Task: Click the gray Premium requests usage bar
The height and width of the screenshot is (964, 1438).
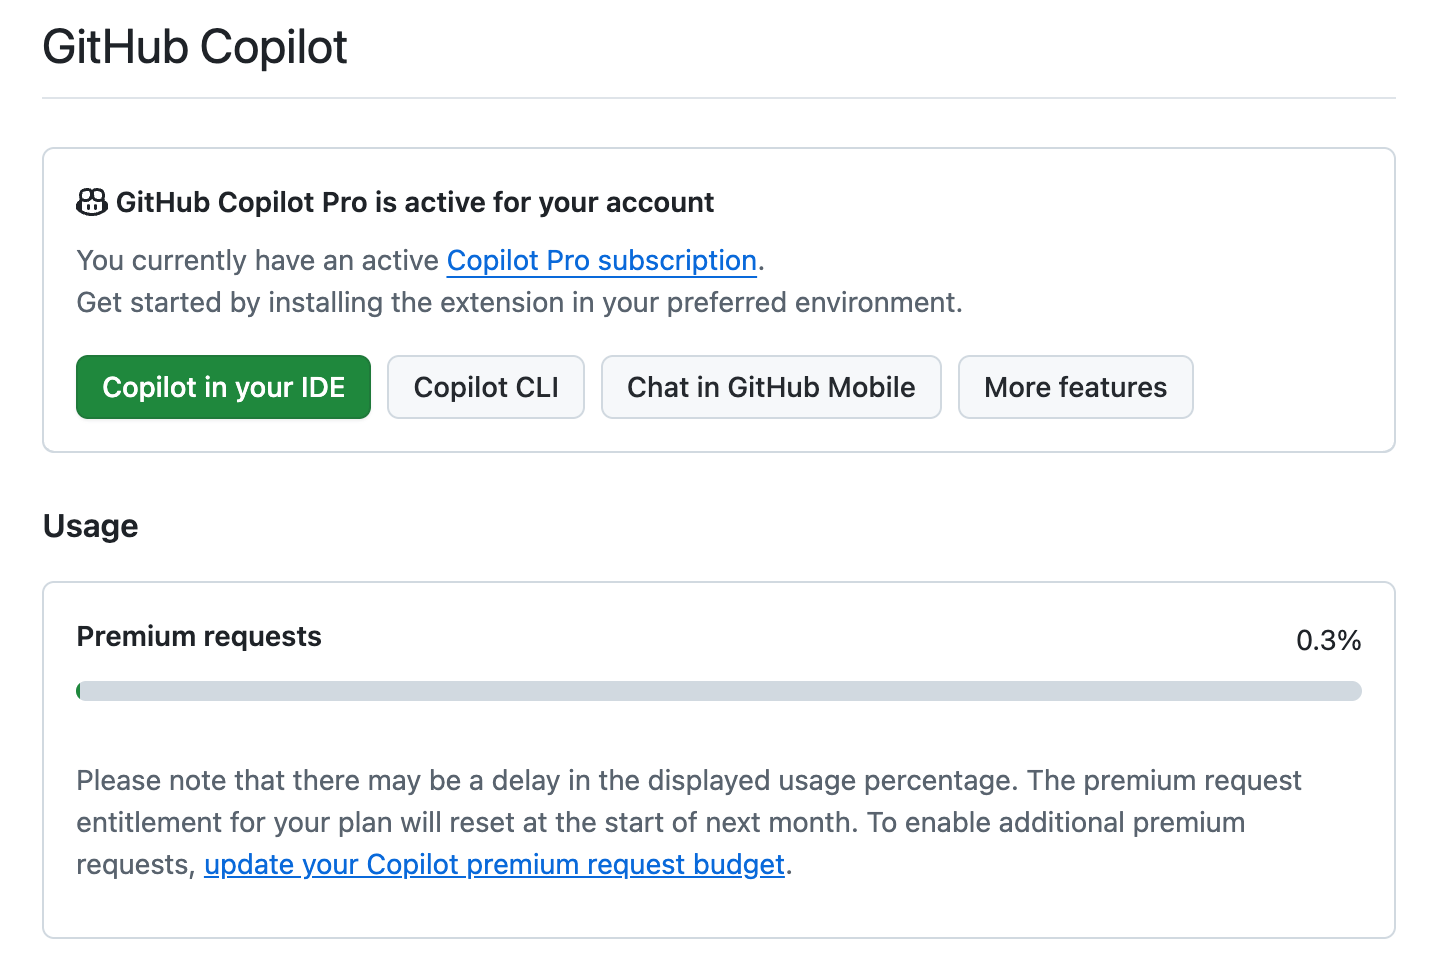Action: (x=719, y=691)
